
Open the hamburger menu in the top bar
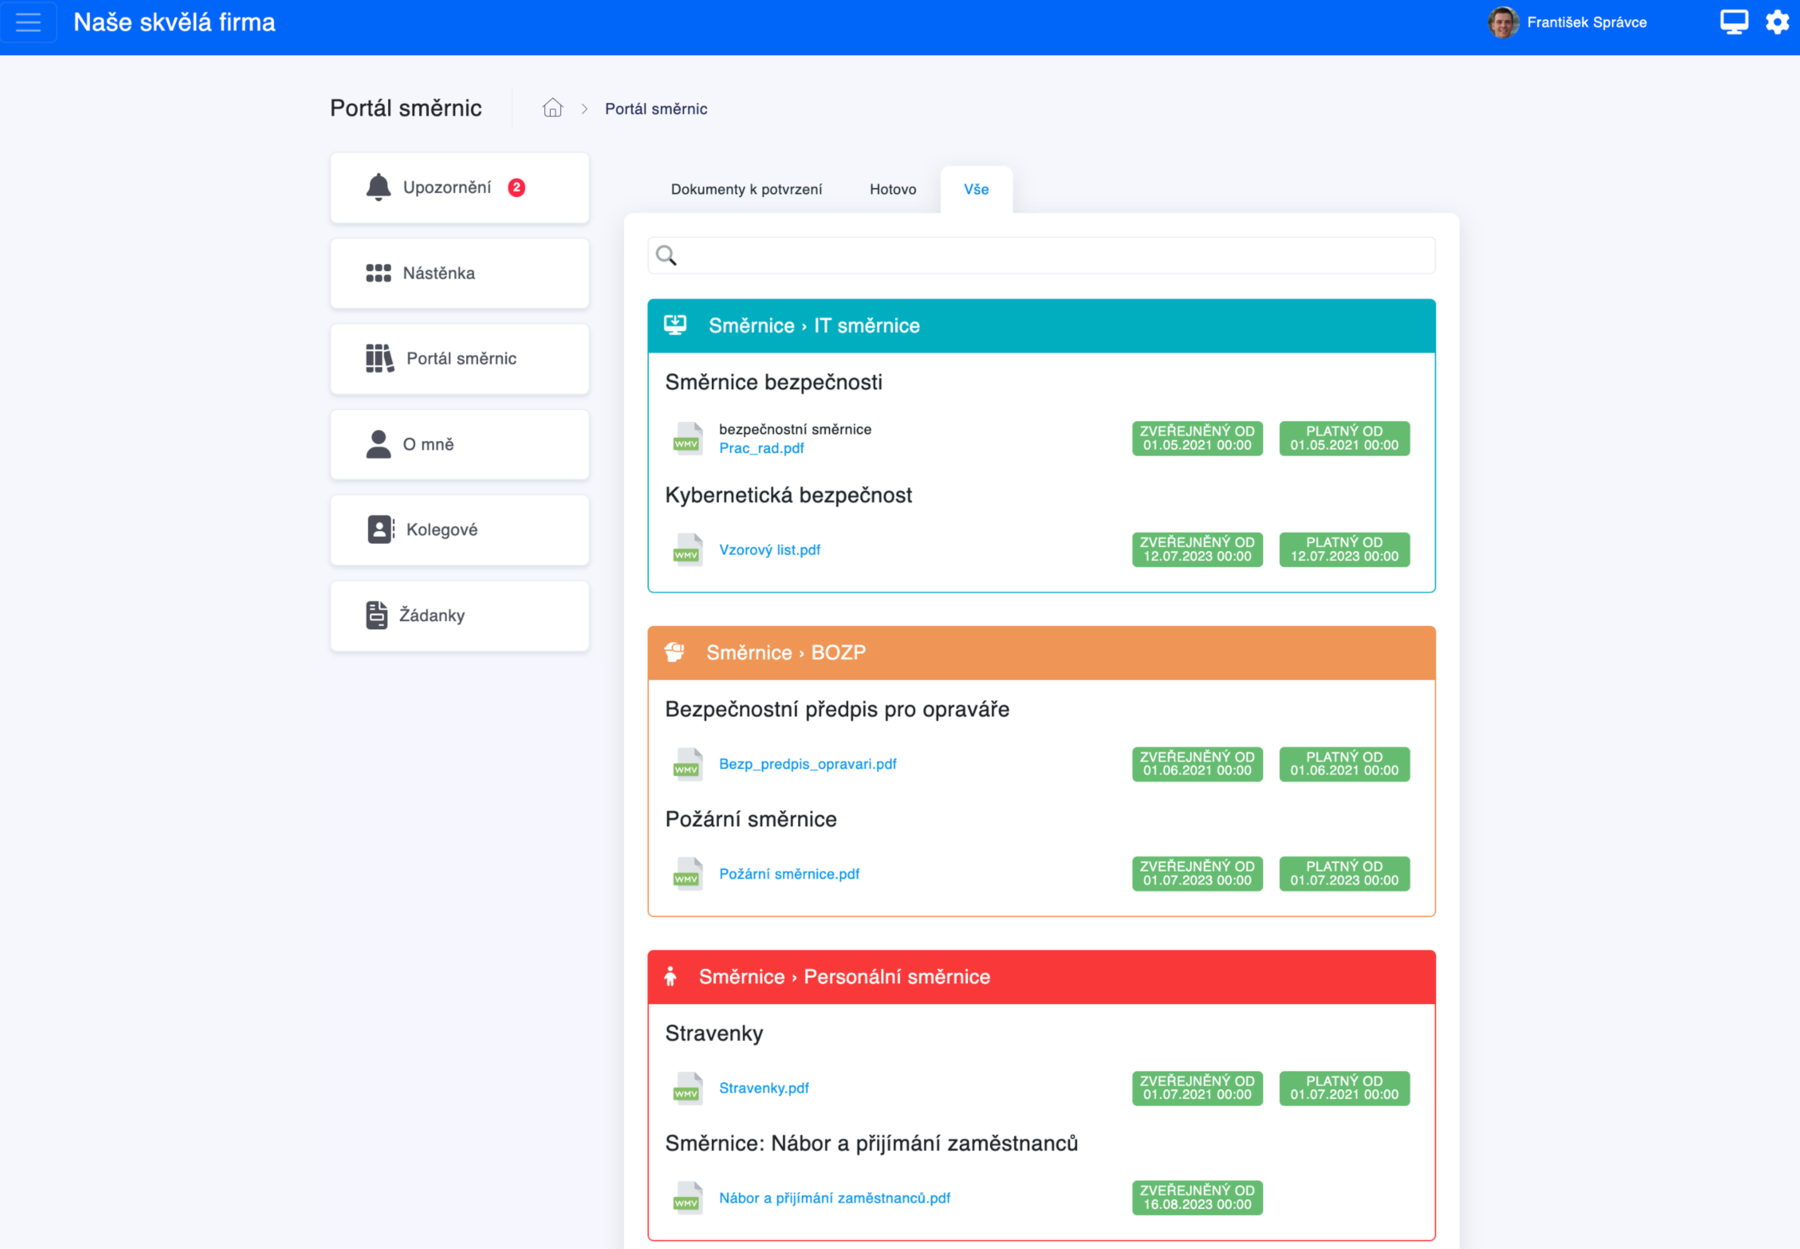coord(28,22)
